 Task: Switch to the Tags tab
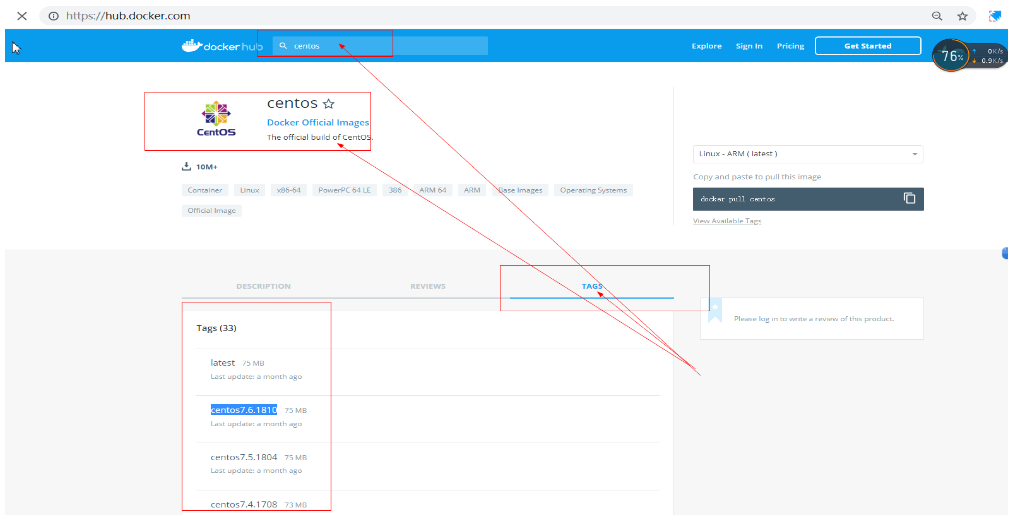coord(592,286)
